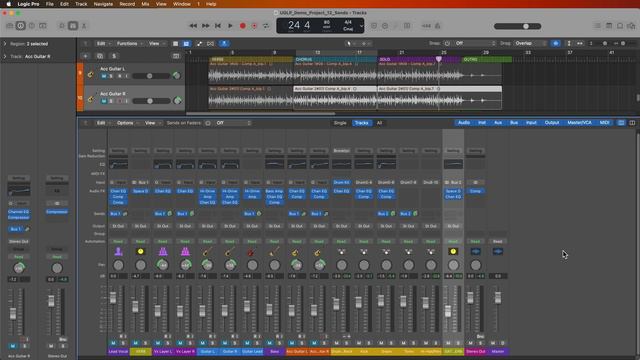Click the VERB channel yellow icon
640x360 pixels.
coord(140,251)
